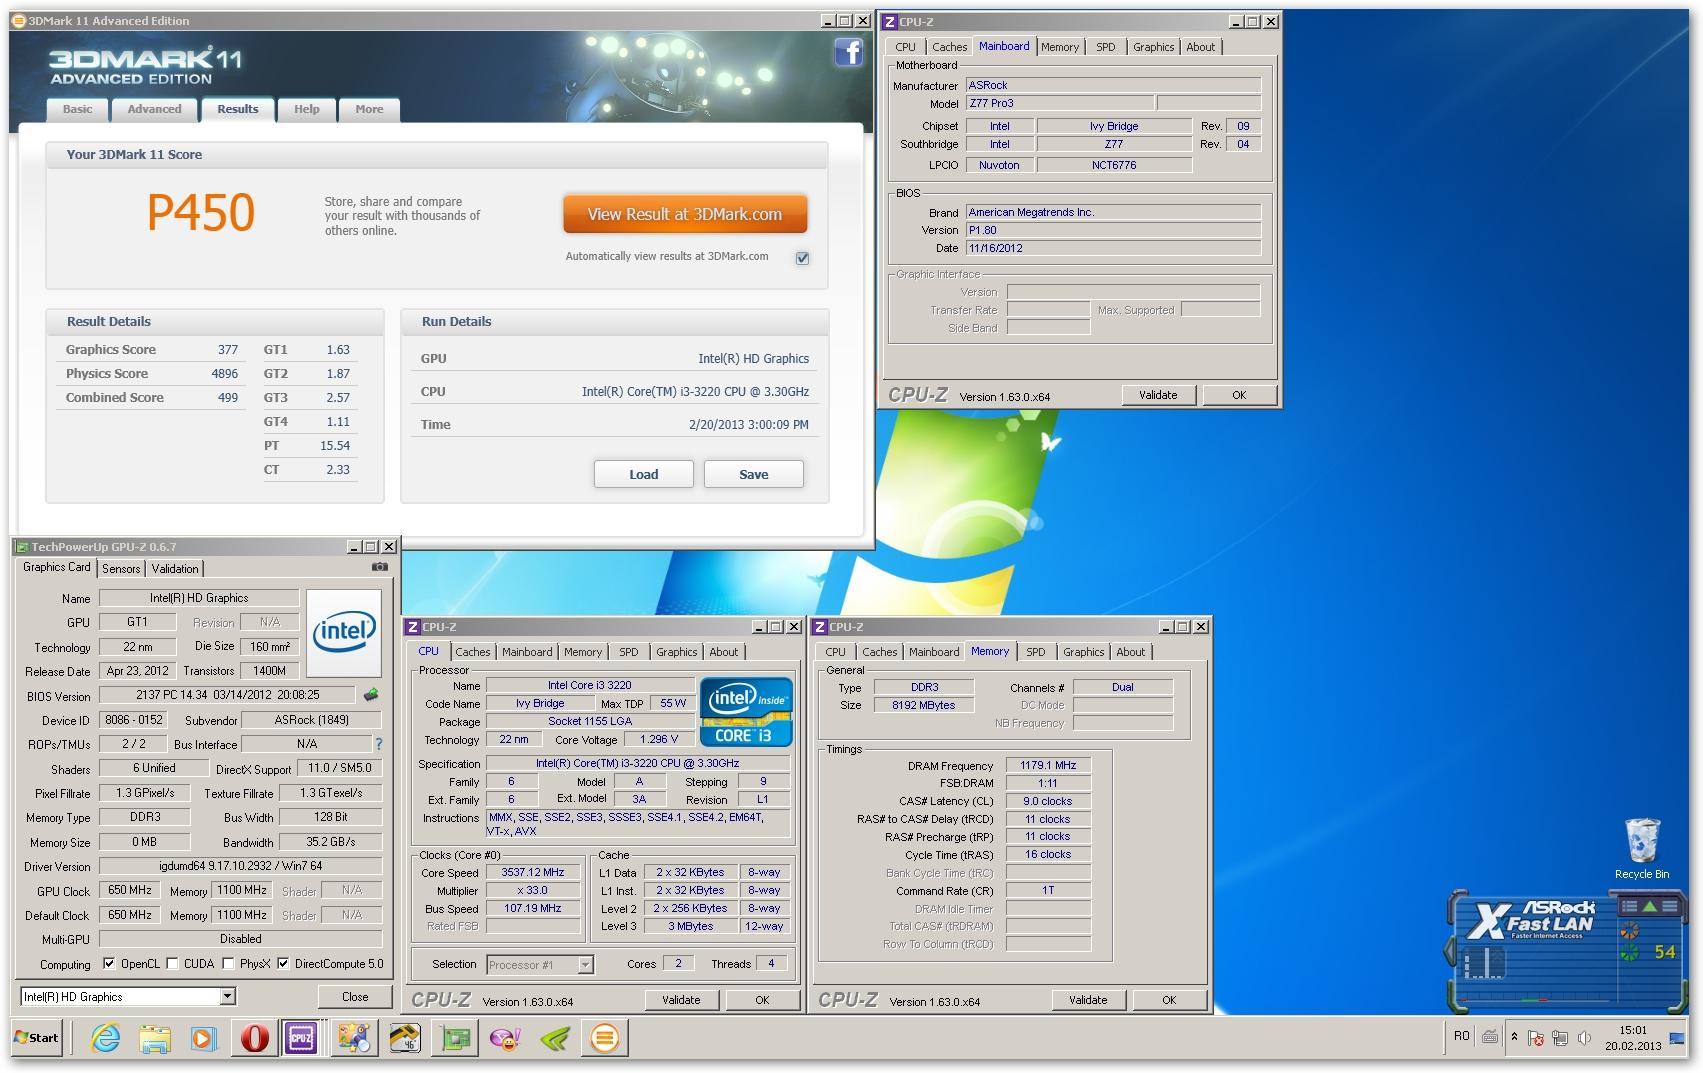Open the More tab in 3DMark 11
The width and height of the screenshot is (1703, 1073).
coord(369,109)
